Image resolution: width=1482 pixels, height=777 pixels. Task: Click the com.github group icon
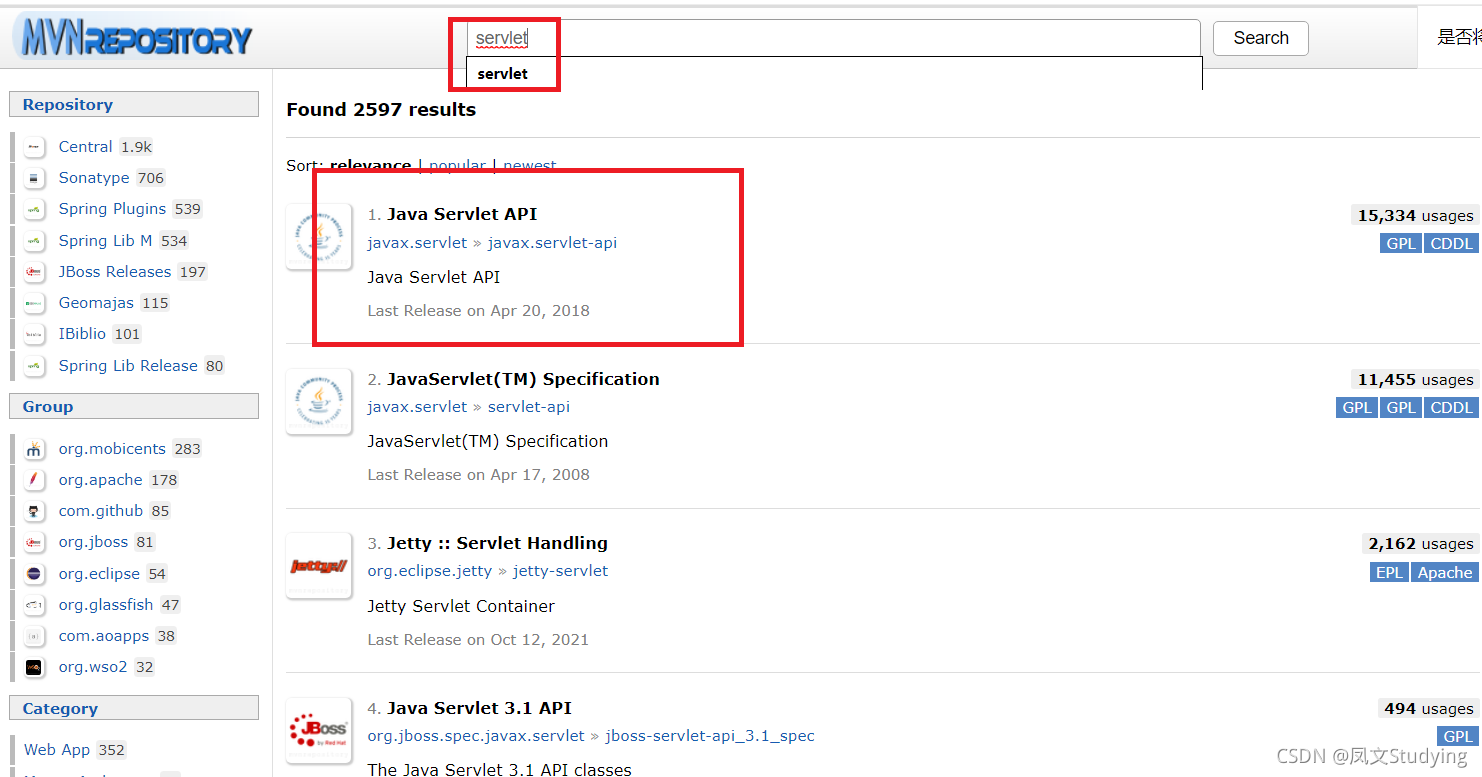click(x=34, y=511)
